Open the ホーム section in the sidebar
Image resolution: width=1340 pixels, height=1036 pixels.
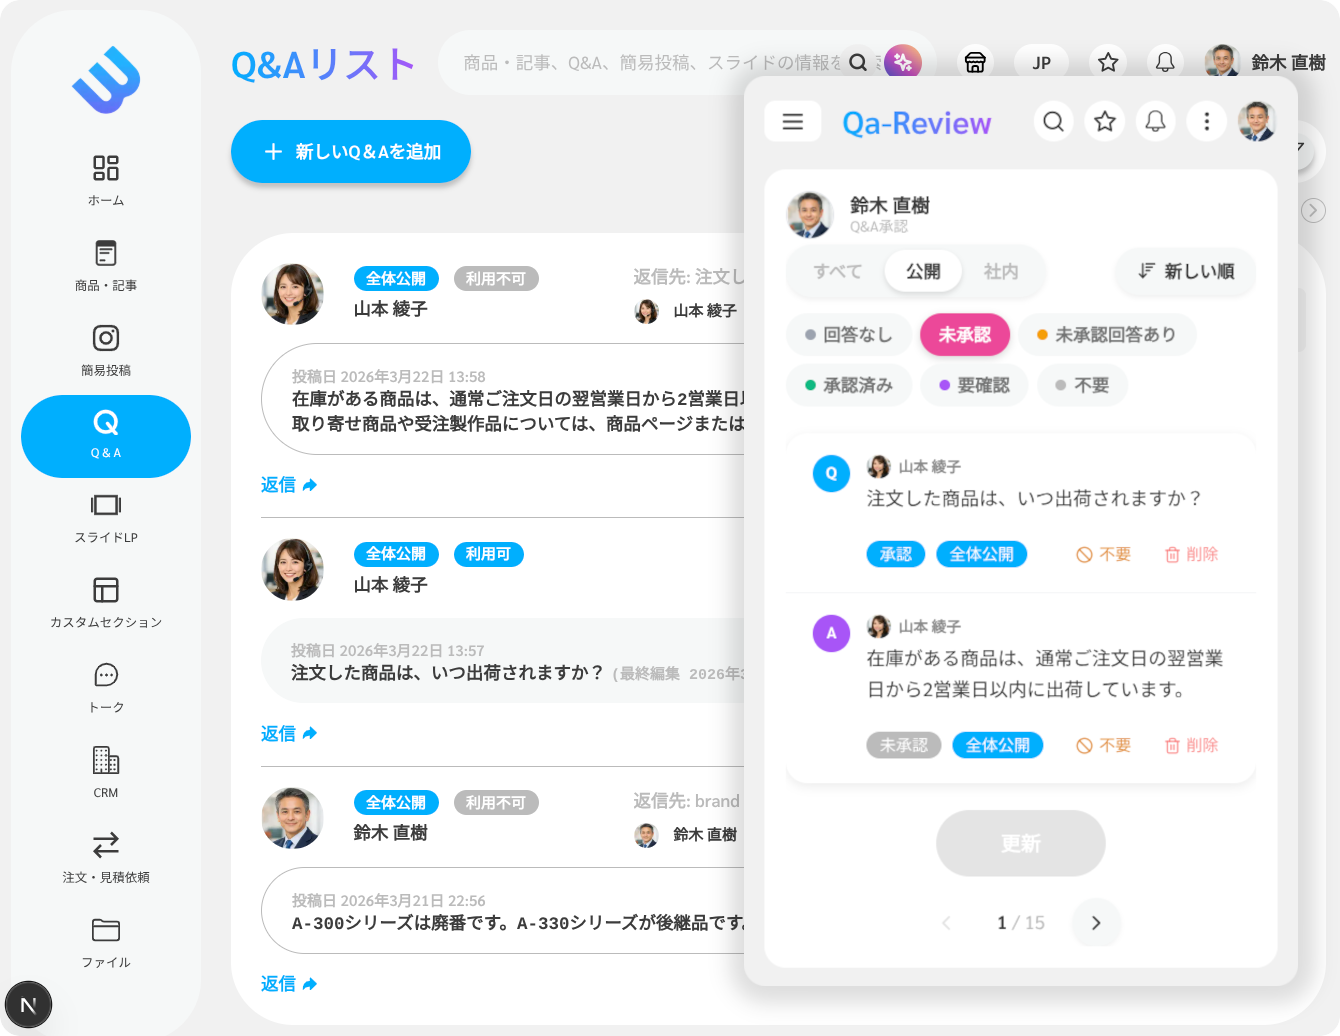coord(105,178)
